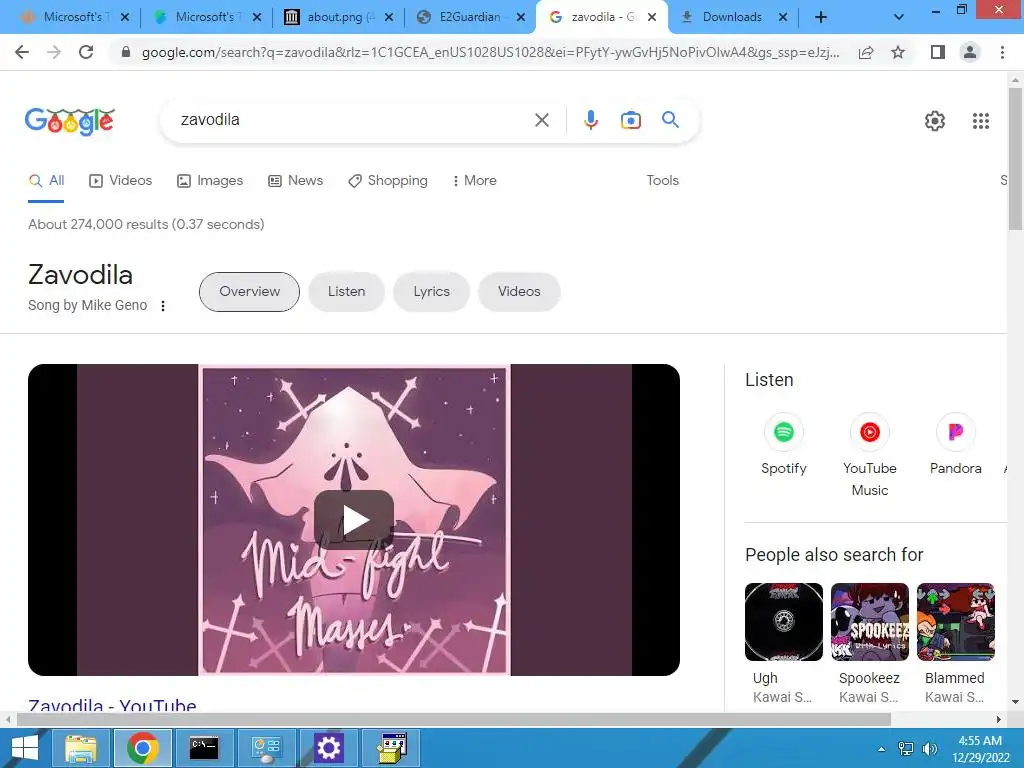This screenshot has height=768, width=1024.
Task: Open more options next to Mike Geno
Action: pyautogui.click(x=163, y=306)
